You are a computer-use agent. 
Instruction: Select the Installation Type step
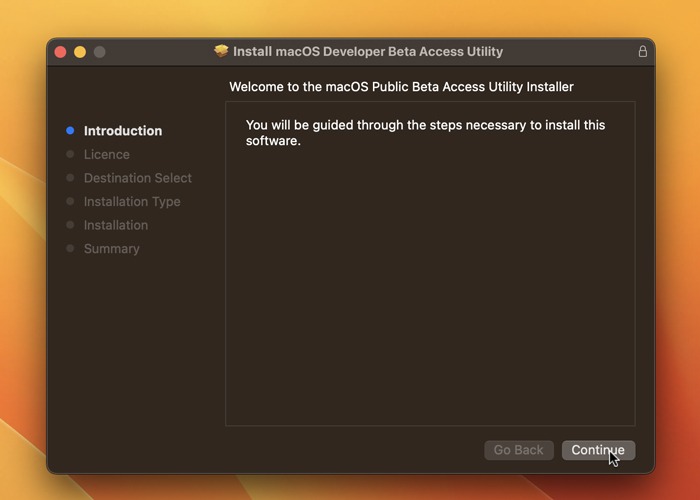click(x=132, y=201)
